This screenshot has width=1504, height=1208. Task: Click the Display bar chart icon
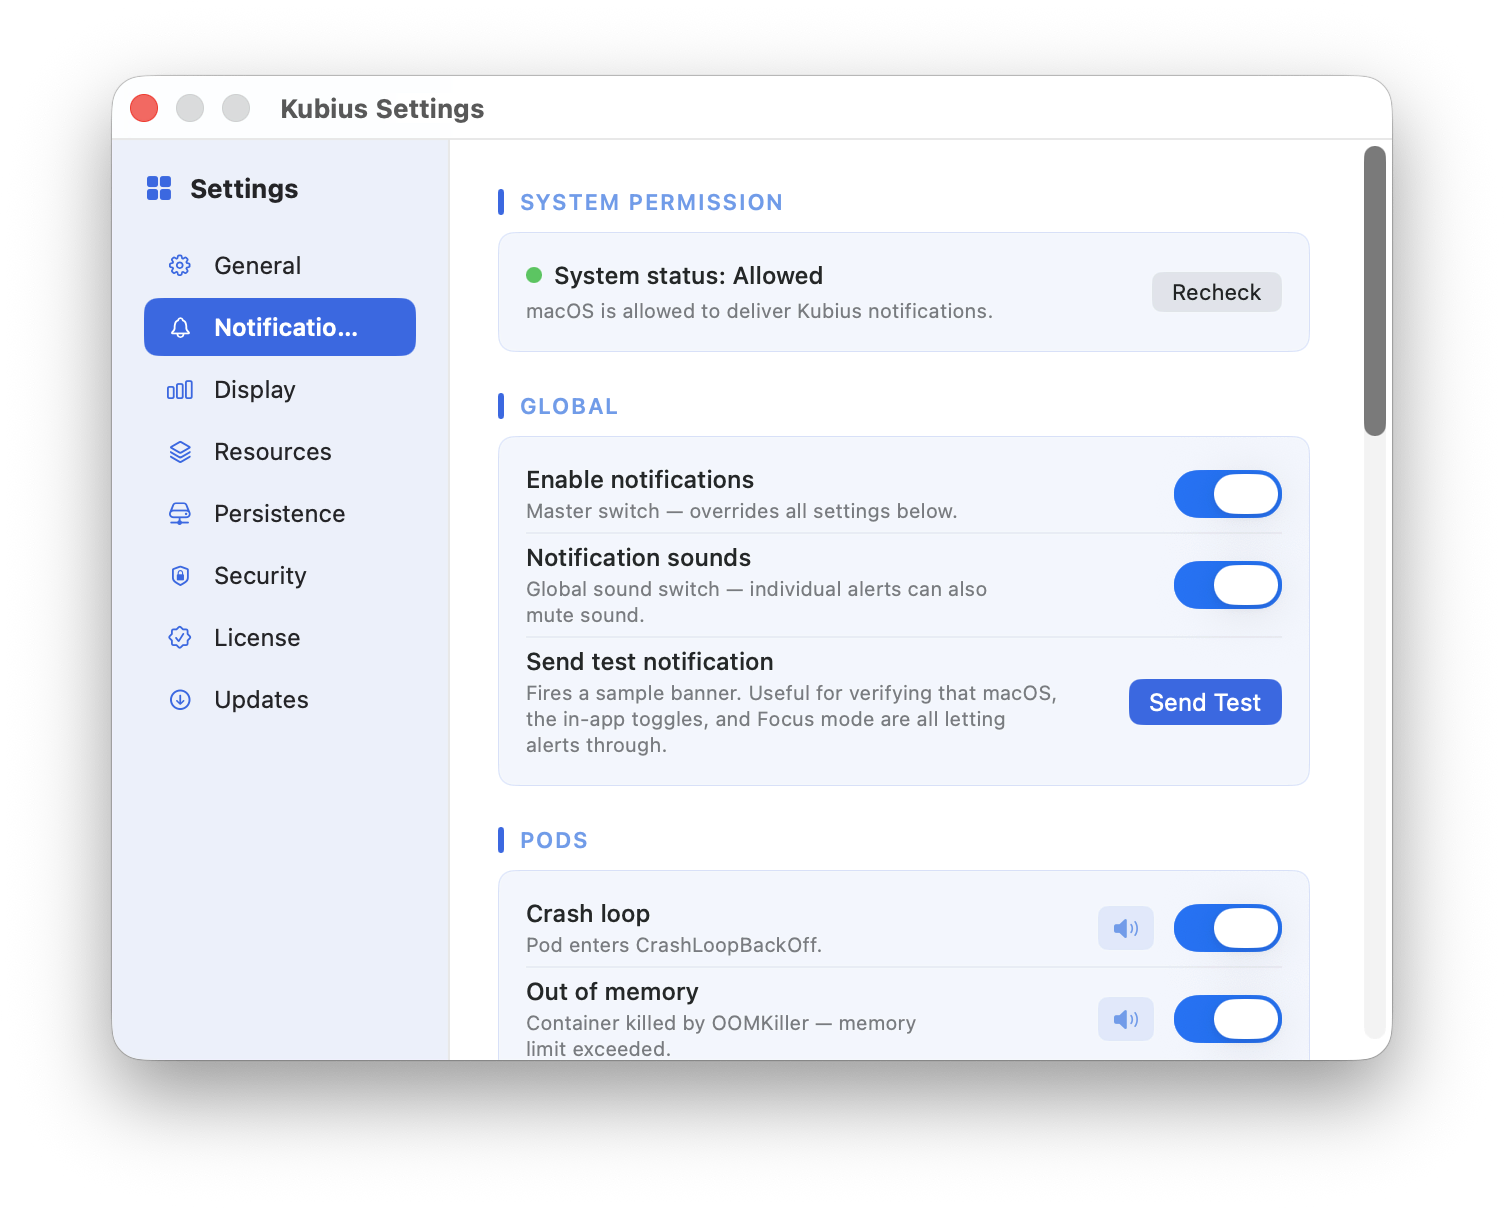tap(180, 390)
